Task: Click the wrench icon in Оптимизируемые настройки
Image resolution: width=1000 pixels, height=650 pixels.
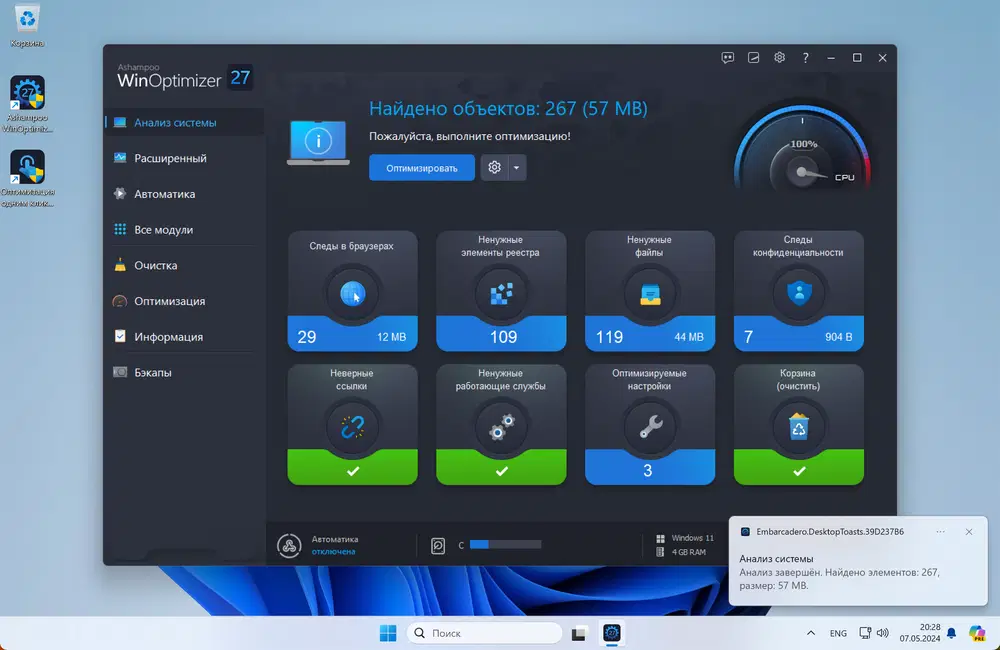Action: point(651,427)
